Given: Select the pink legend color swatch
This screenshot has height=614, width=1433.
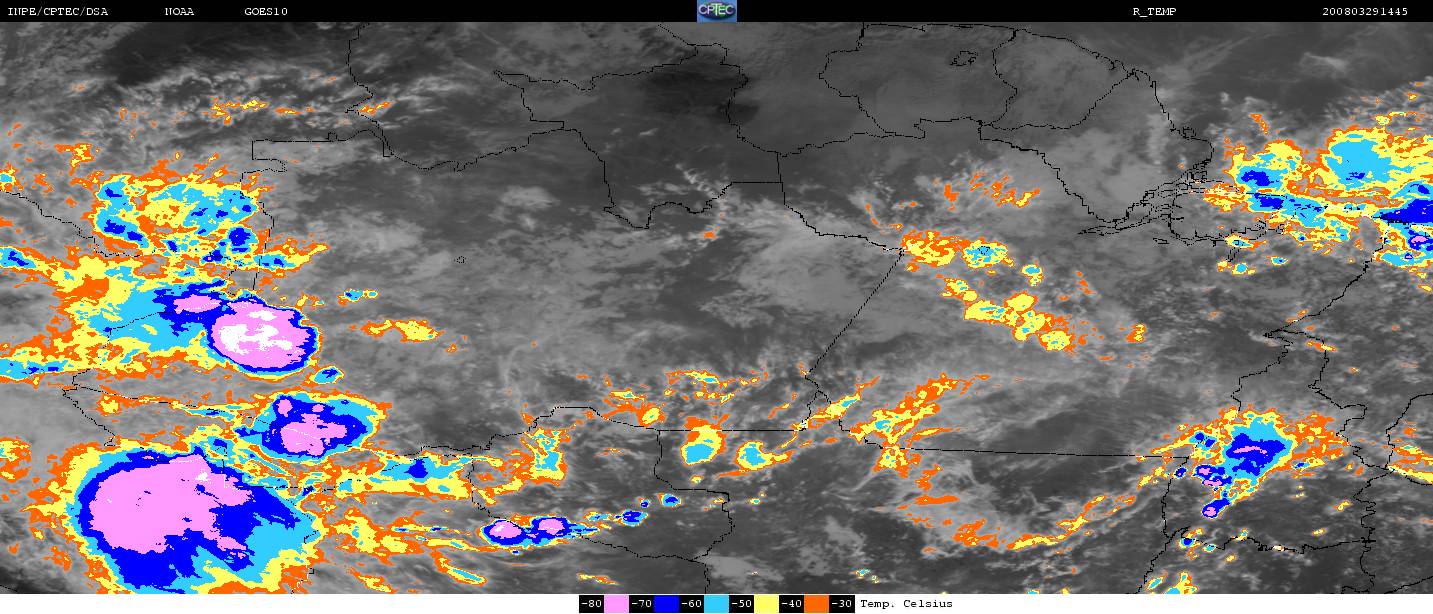Looking at the screenshot, I should point(616,604).
